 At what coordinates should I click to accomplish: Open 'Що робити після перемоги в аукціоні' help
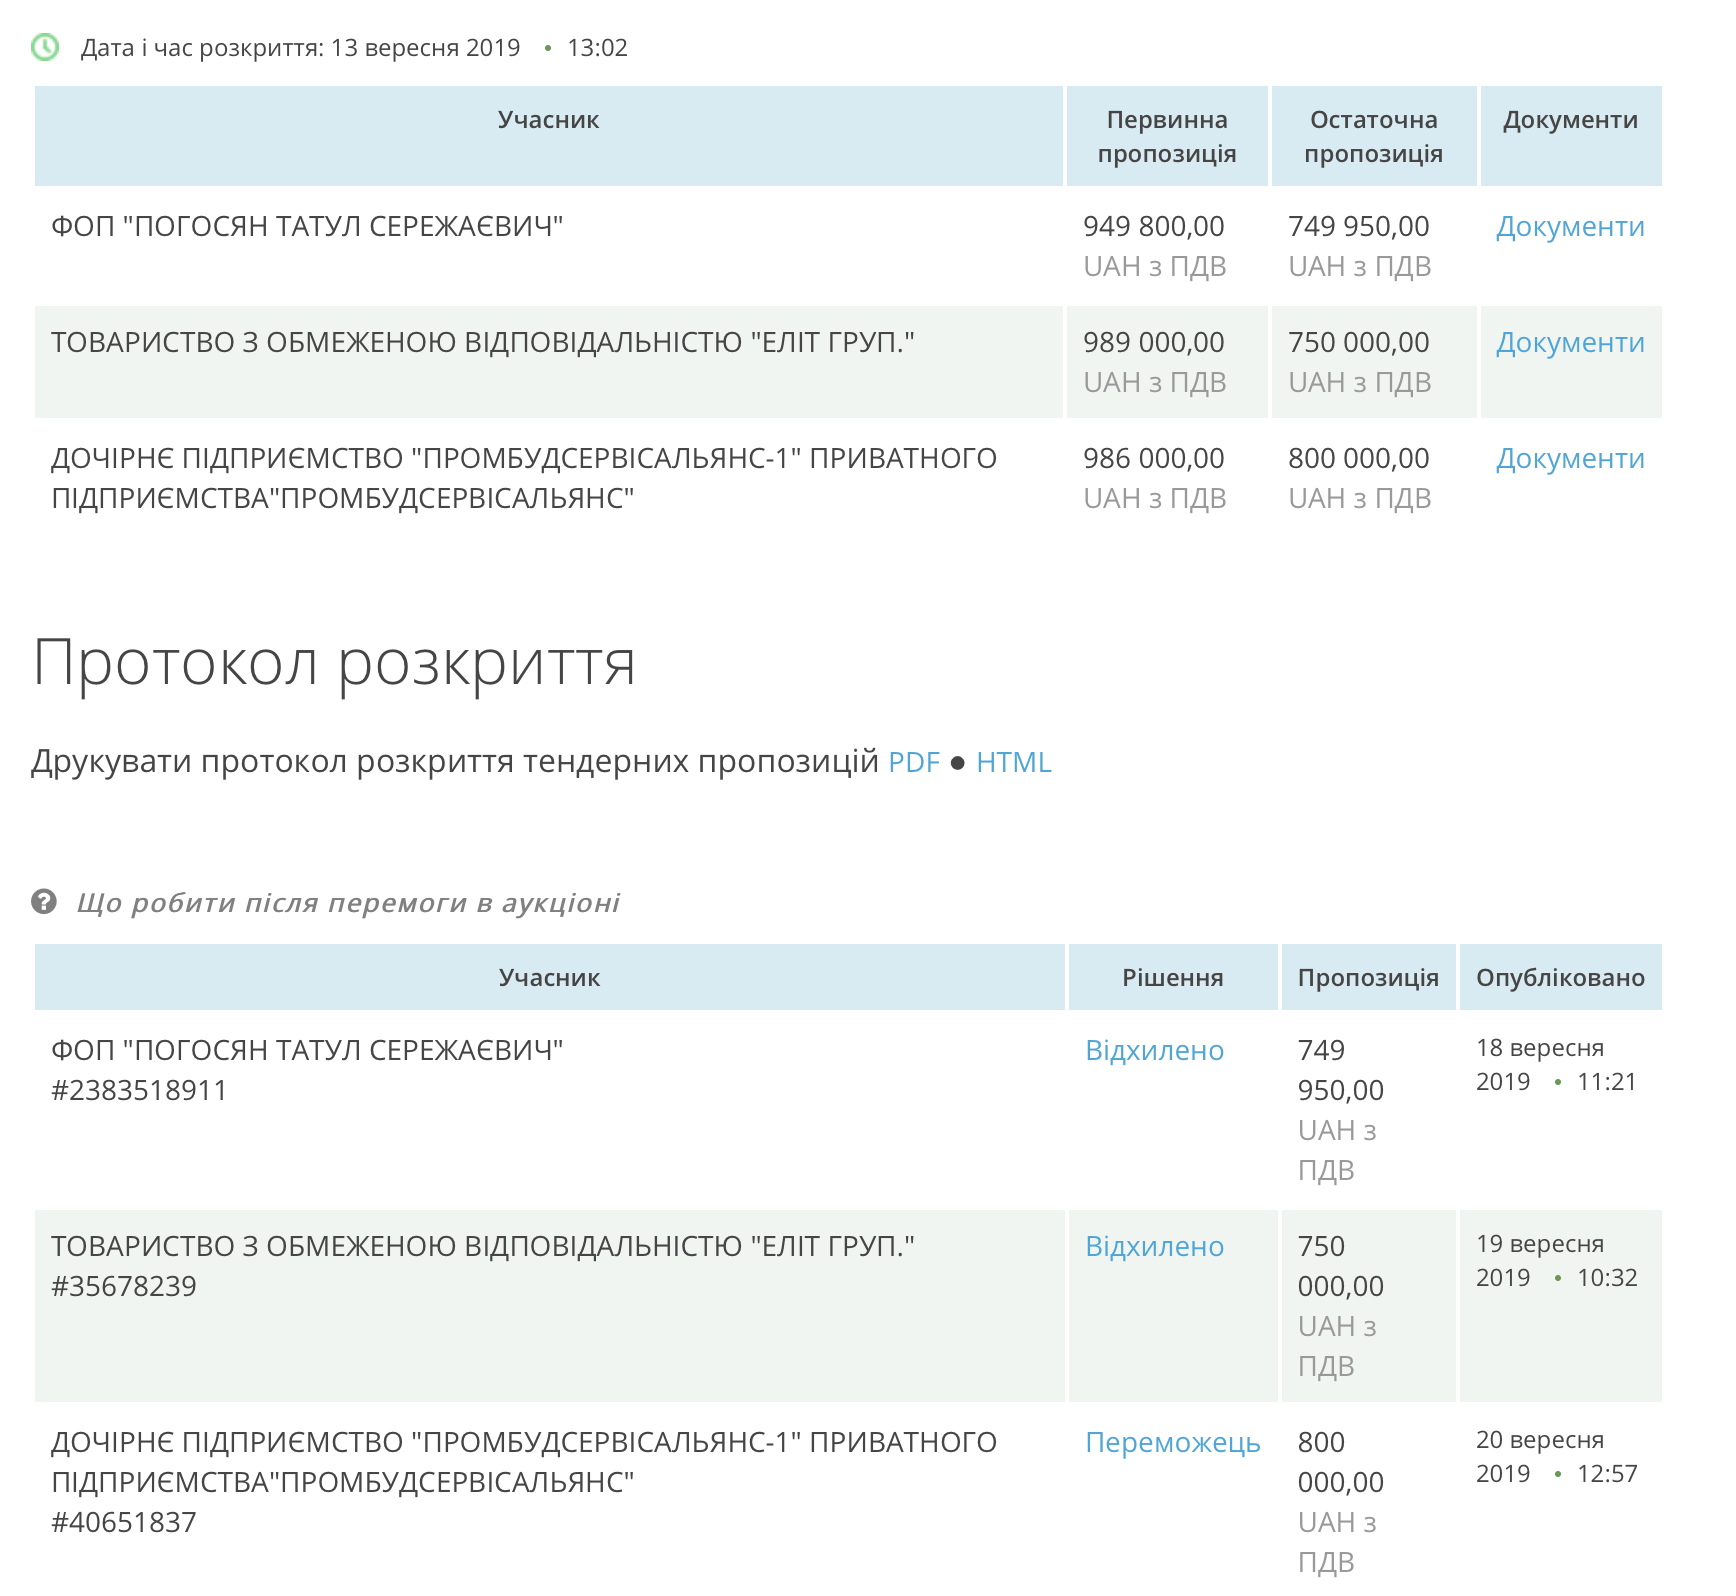pos(348,903)
